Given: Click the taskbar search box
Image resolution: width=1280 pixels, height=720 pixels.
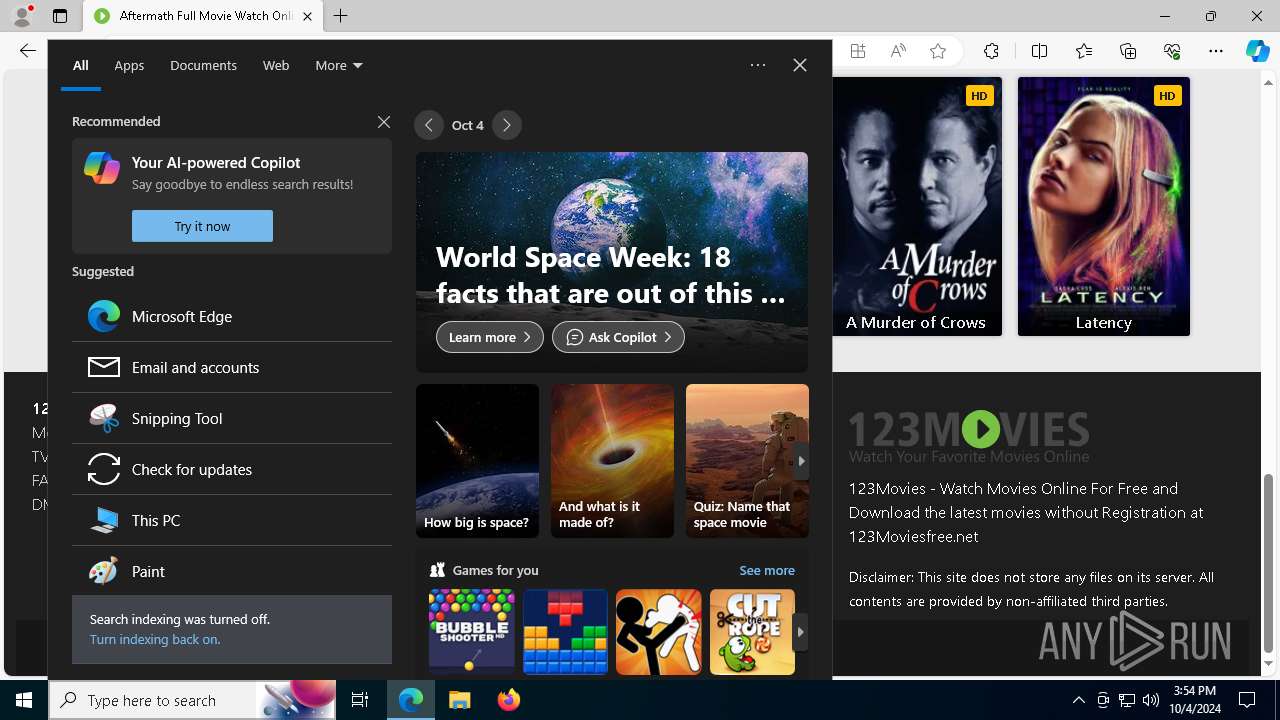Looking at the screenshot, I should tap(192, 700).
